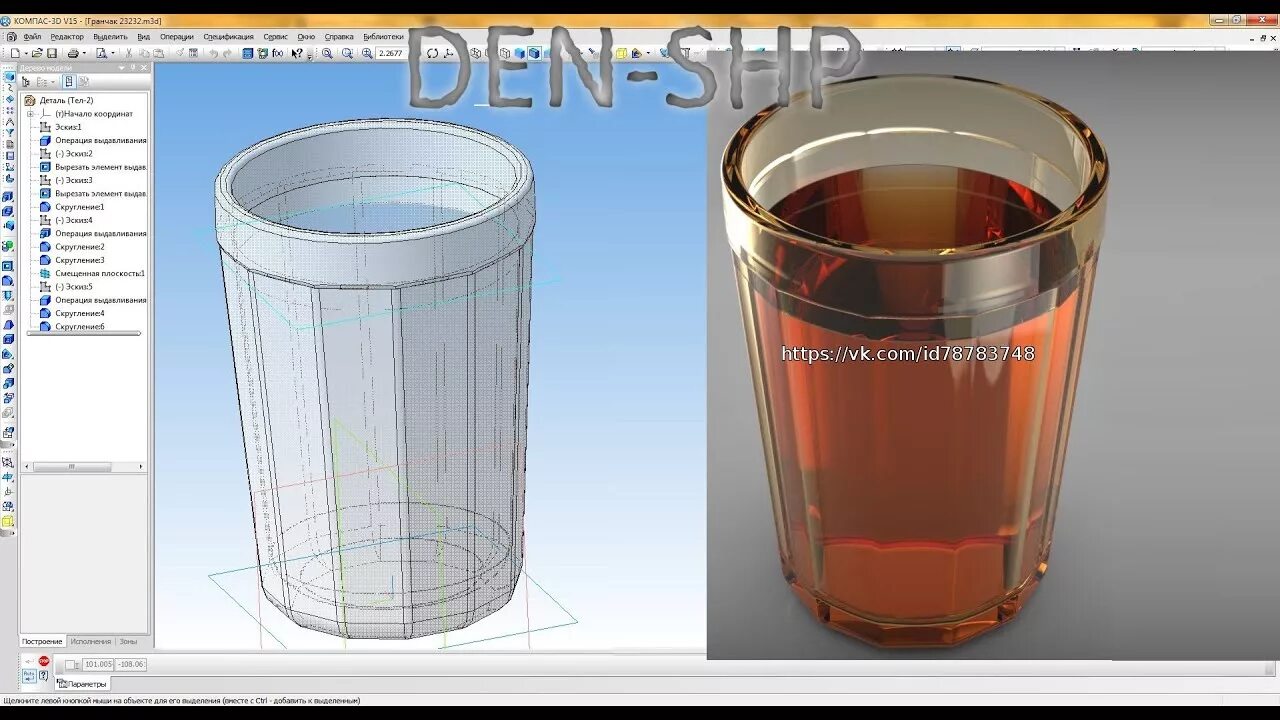Image resolution: width=1280 pixels, height=720 pixels.
Task: Select Скругление:3 in model tree
Action: [72, 260]
